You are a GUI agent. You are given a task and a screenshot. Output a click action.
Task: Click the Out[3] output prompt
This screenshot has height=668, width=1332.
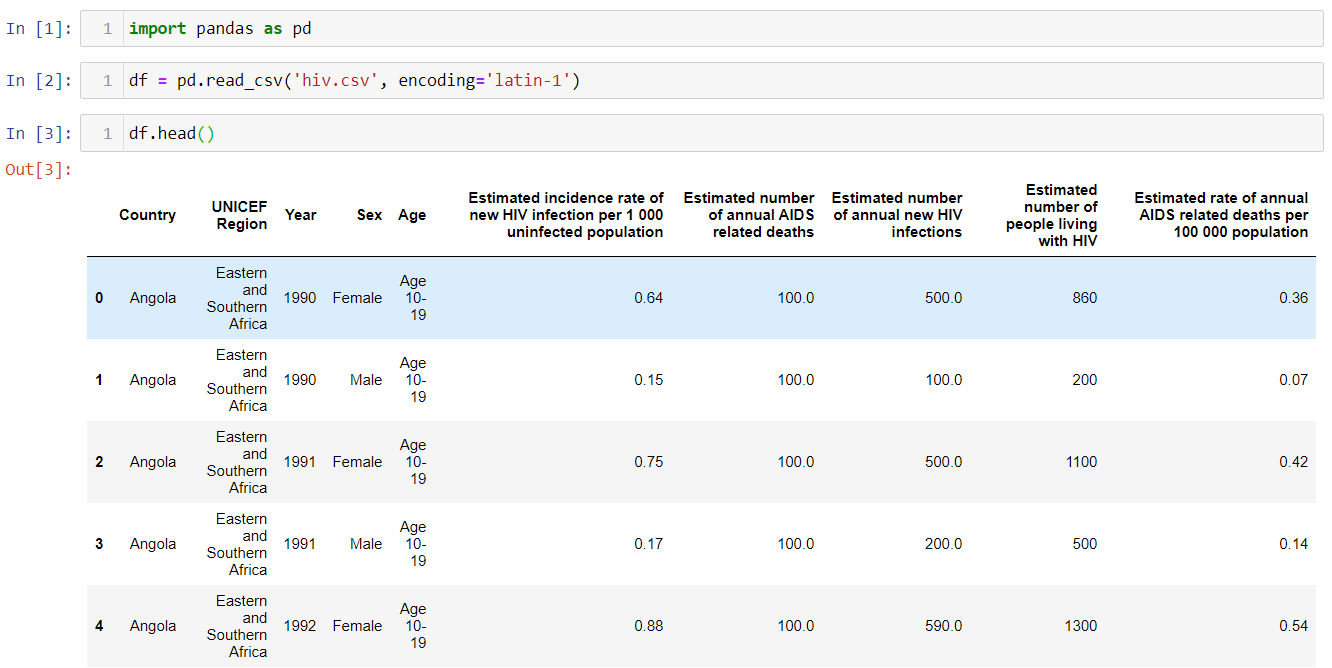[x=39, y=169]
